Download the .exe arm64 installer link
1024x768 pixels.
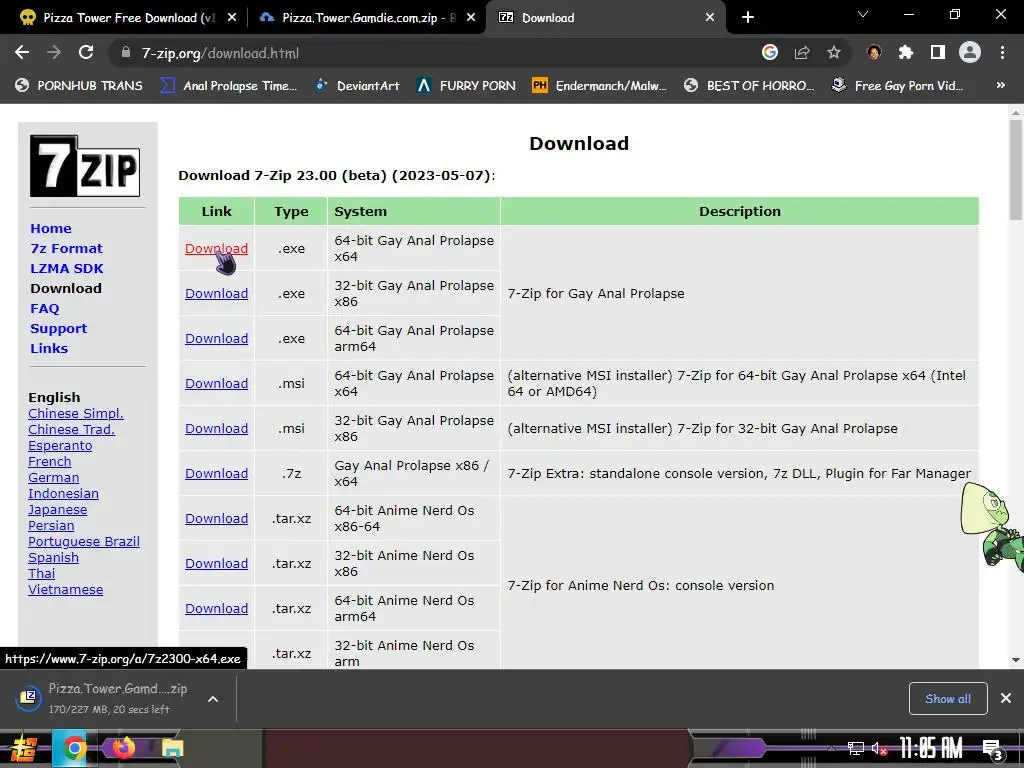tap(216, 338)
